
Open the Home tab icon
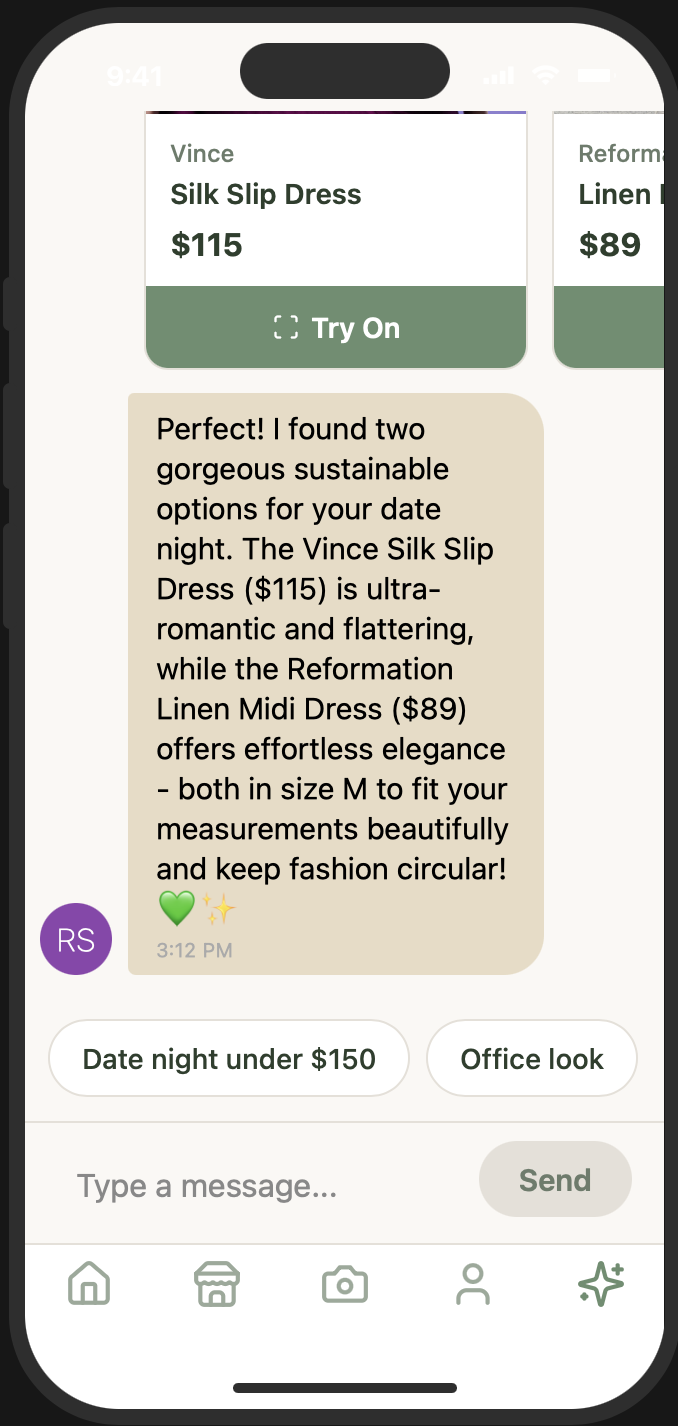[x=89, y=1284]
